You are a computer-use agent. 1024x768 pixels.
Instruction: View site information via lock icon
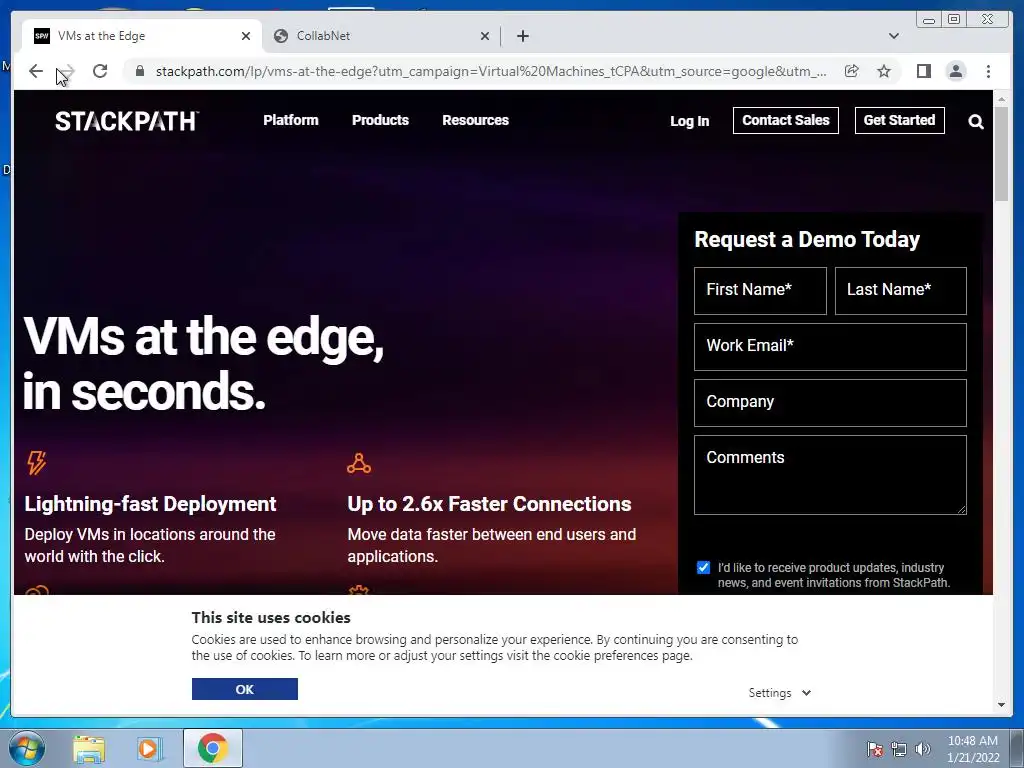(140, 71)
